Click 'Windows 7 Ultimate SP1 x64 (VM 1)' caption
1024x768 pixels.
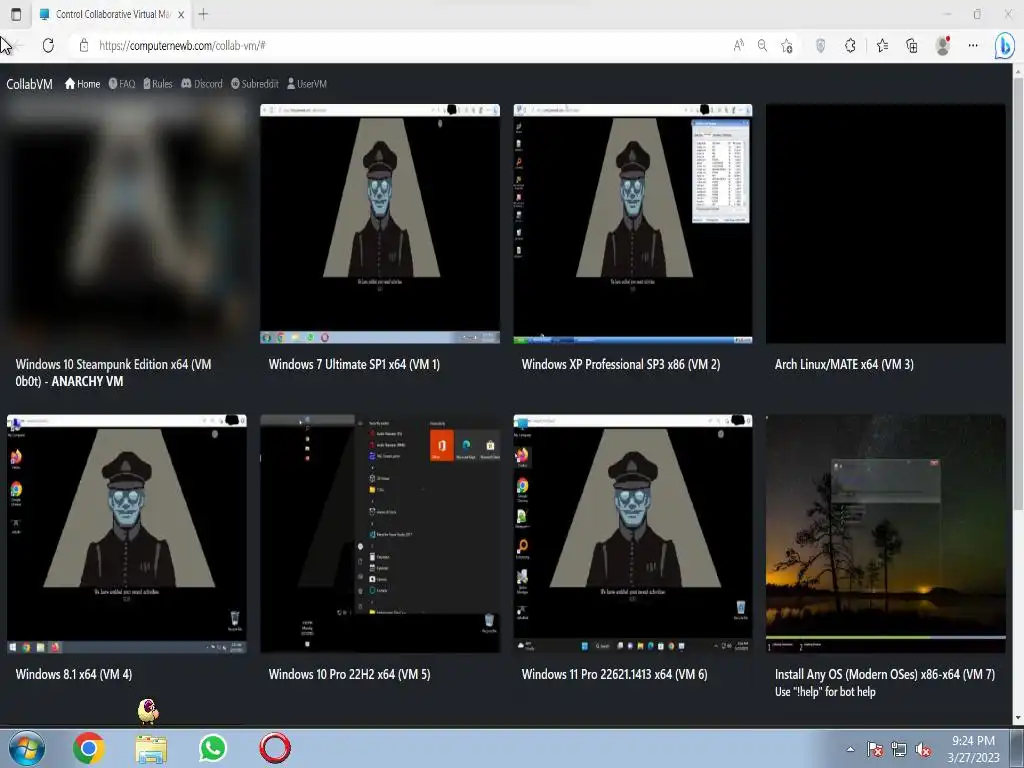click(x=355, y=364)
